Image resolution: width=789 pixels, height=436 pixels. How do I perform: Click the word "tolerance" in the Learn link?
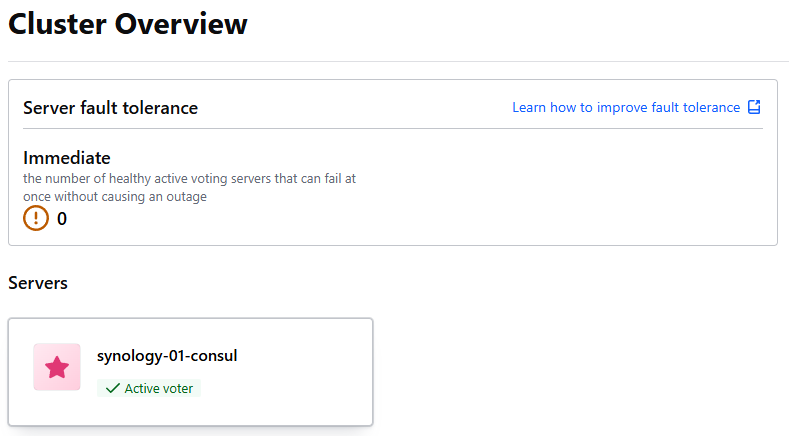click(x=709, y=107)
